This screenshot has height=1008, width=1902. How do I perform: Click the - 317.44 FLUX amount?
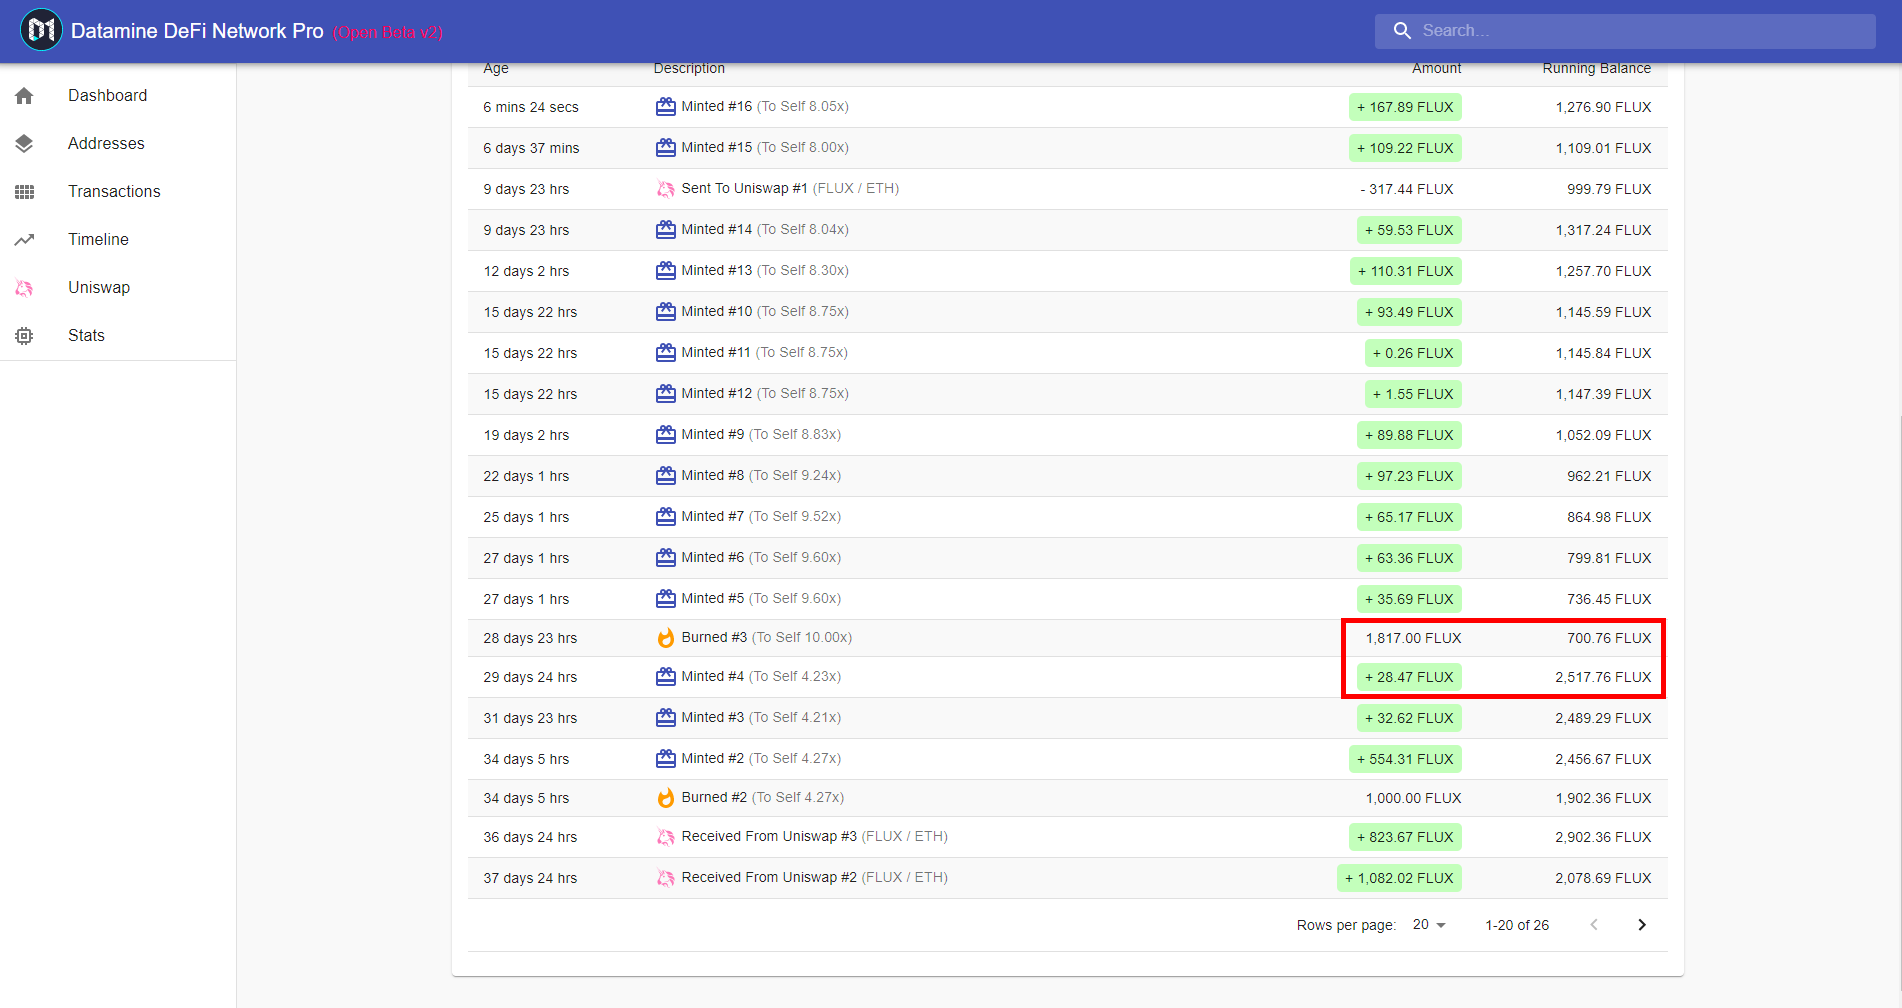pos(1407,189)
